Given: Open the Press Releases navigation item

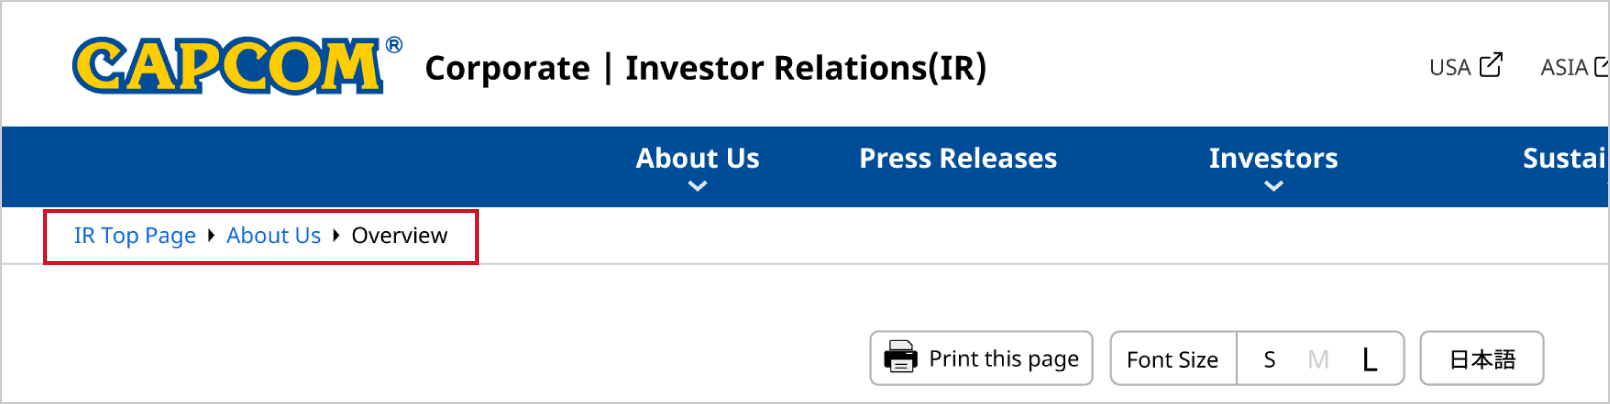Looking at the screenshot, I should (x=958, y=158).
